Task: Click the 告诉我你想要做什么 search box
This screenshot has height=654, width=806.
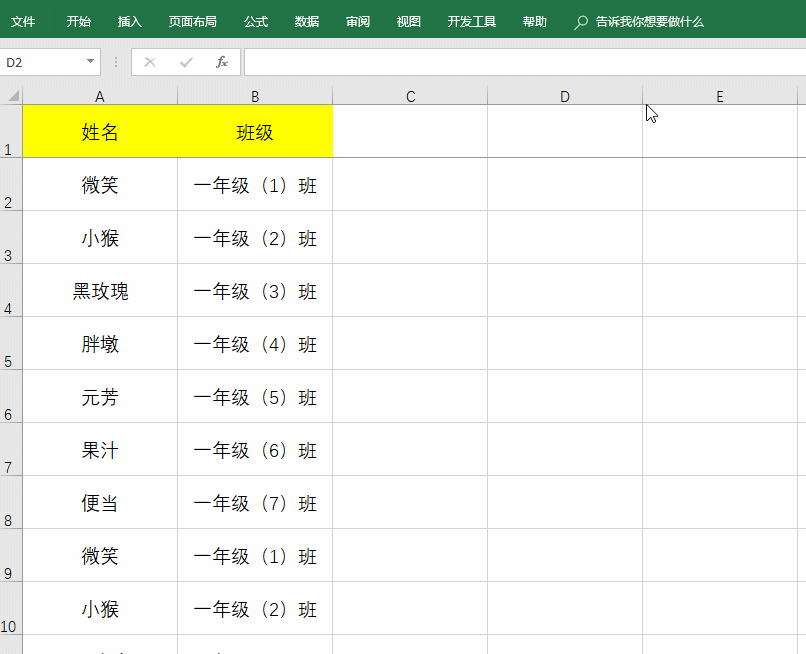Action: click(650, 22)
